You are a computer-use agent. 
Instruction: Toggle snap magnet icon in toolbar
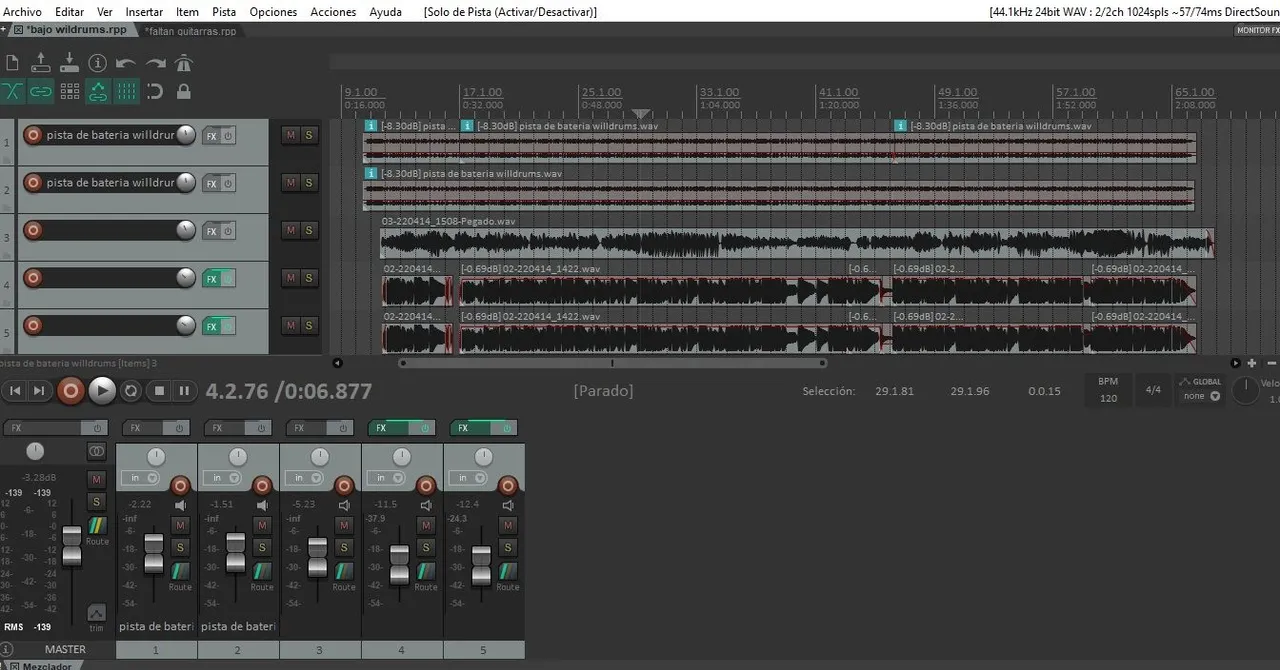pyautogui.click(x=155, y=91)
